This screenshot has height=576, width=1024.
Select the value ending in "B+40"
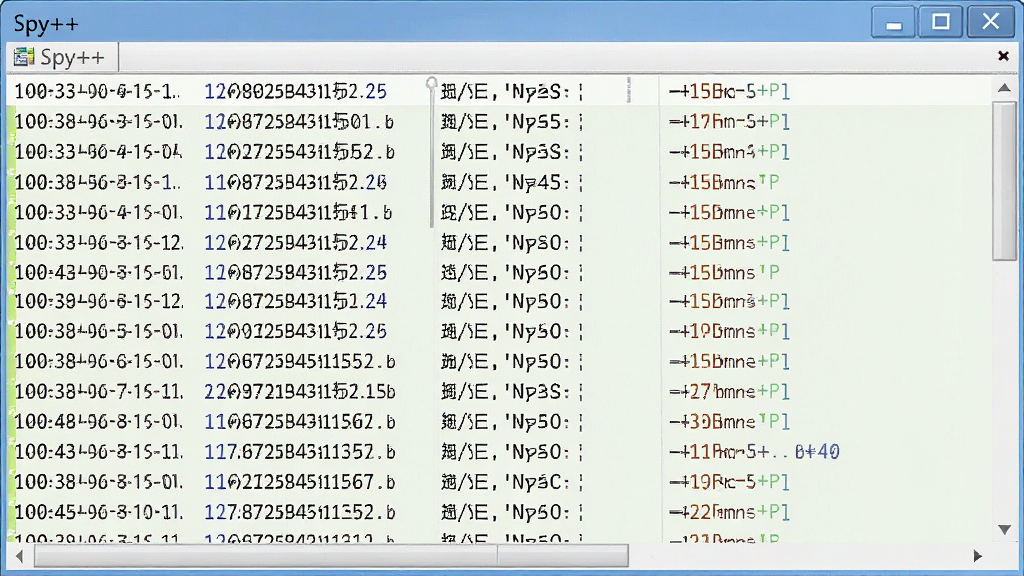click(754, 452)
